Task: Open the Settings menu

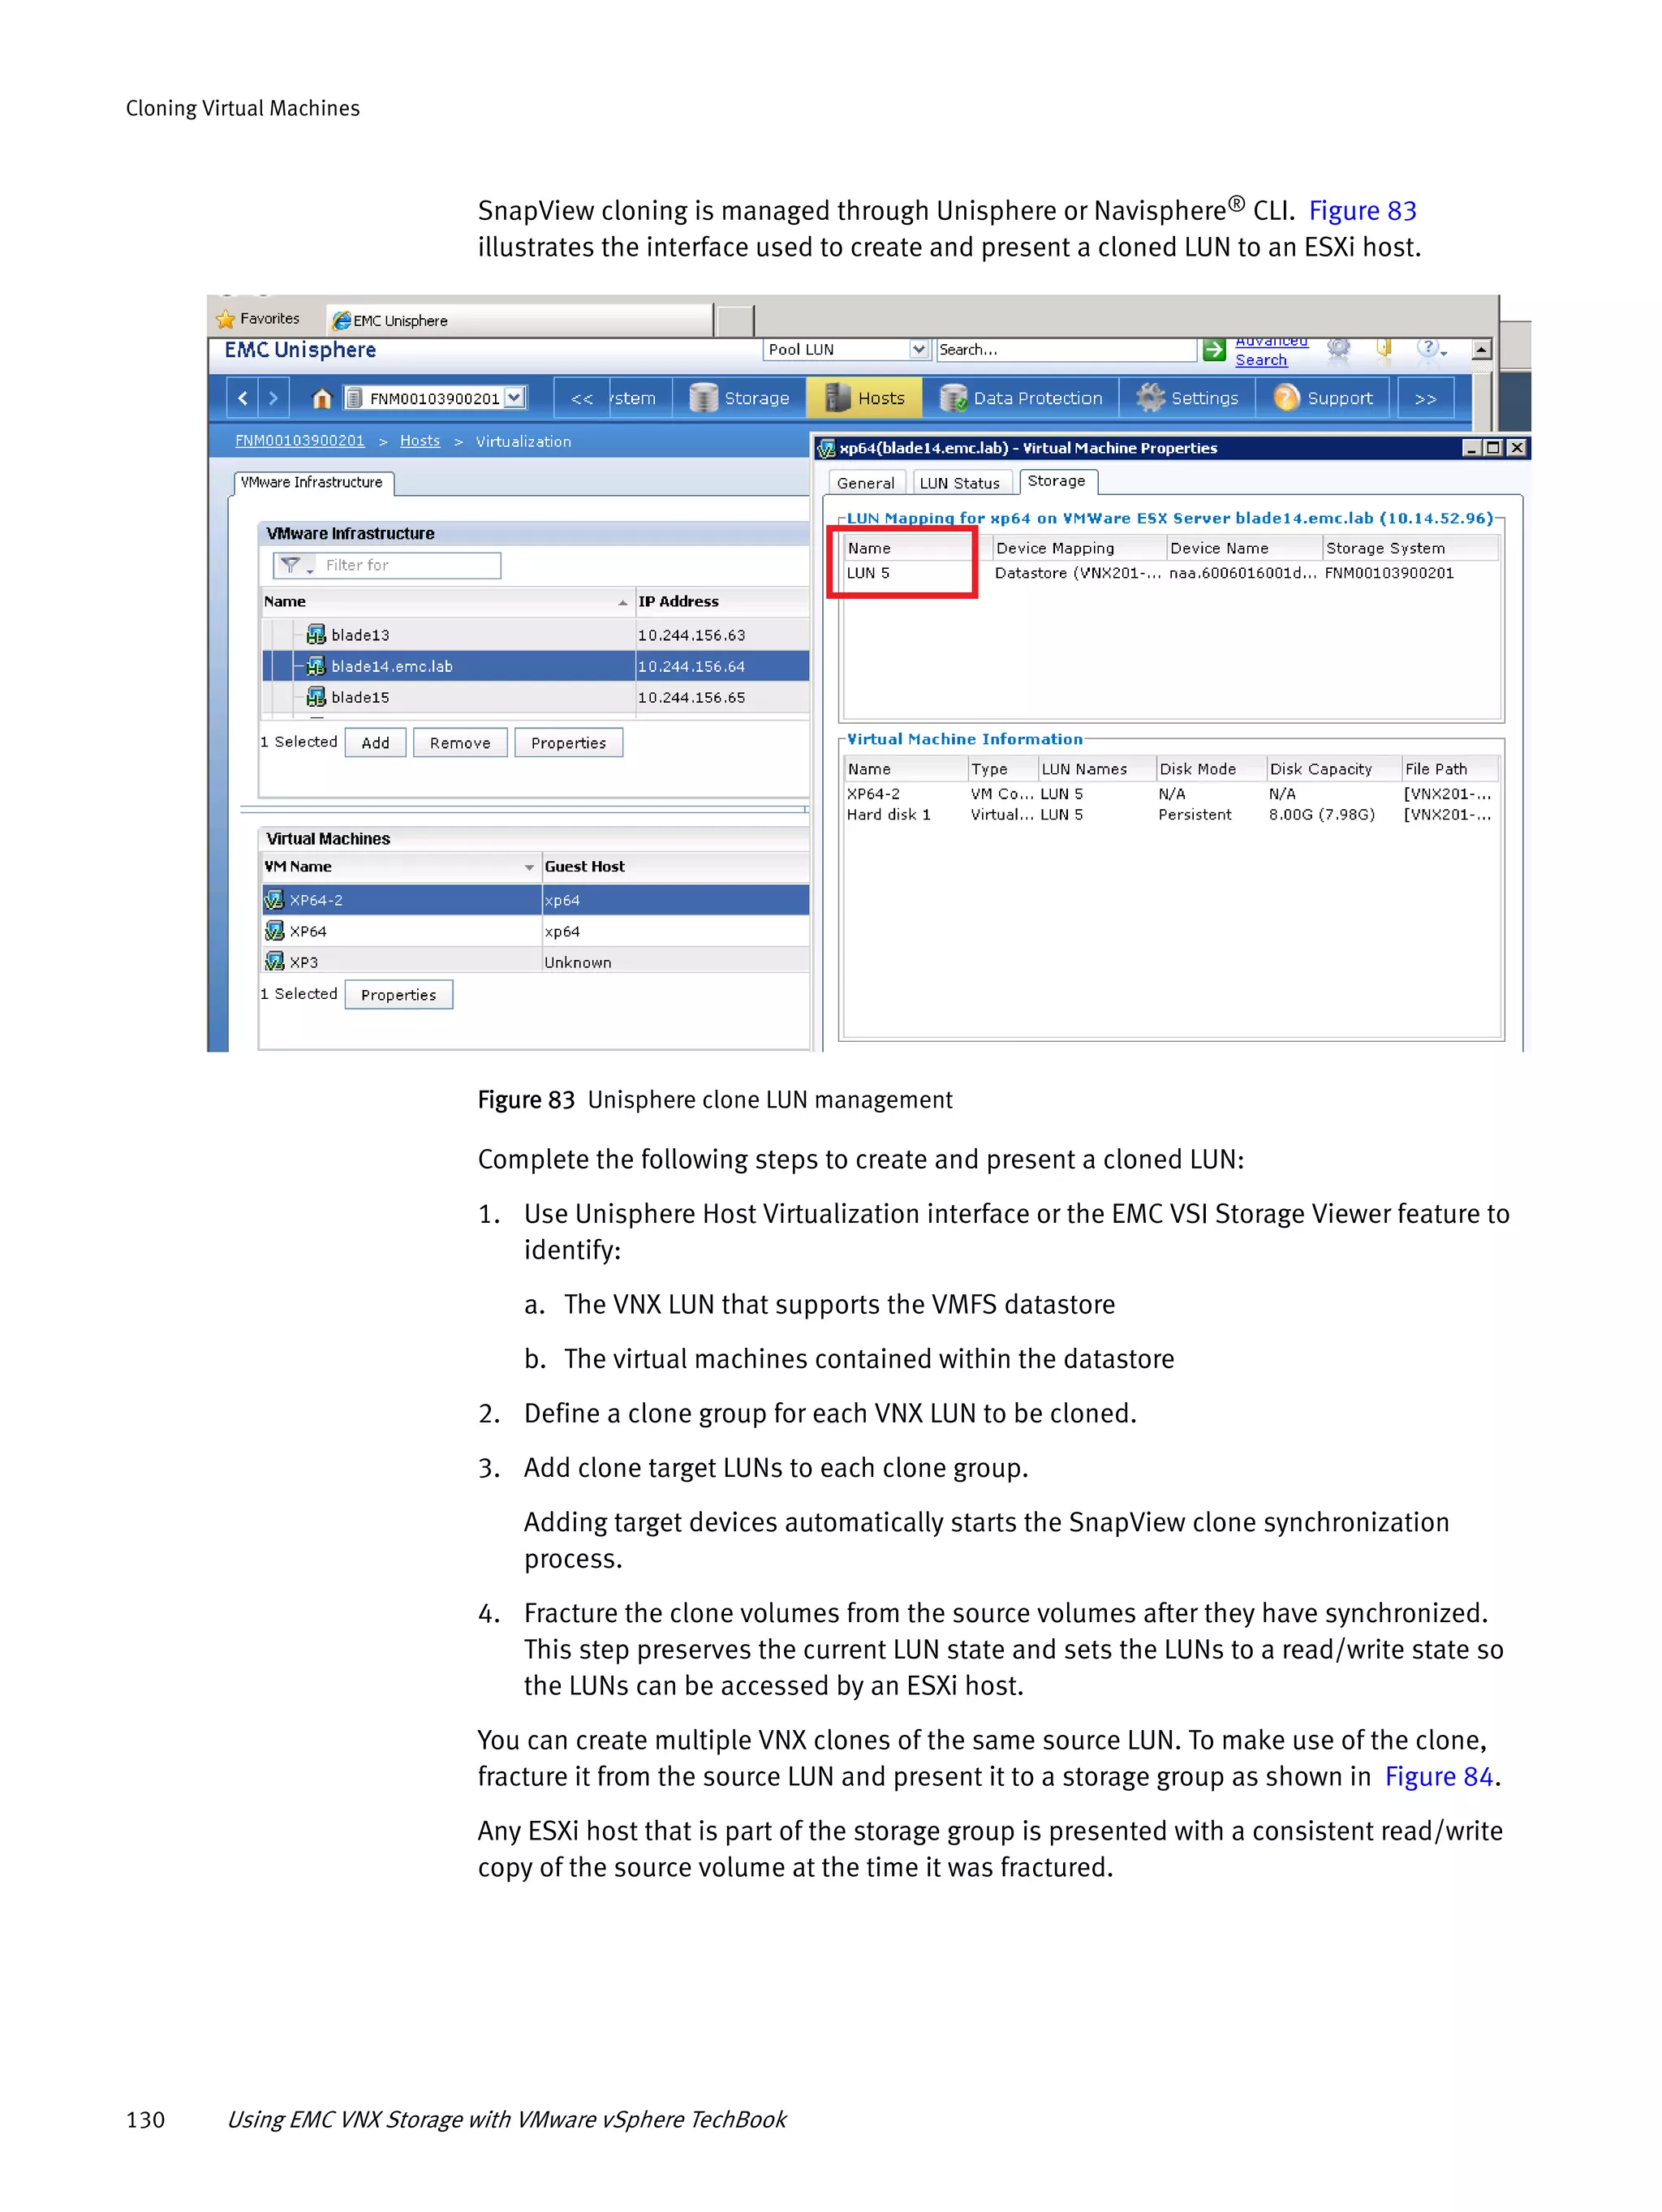Action: 1188,398
